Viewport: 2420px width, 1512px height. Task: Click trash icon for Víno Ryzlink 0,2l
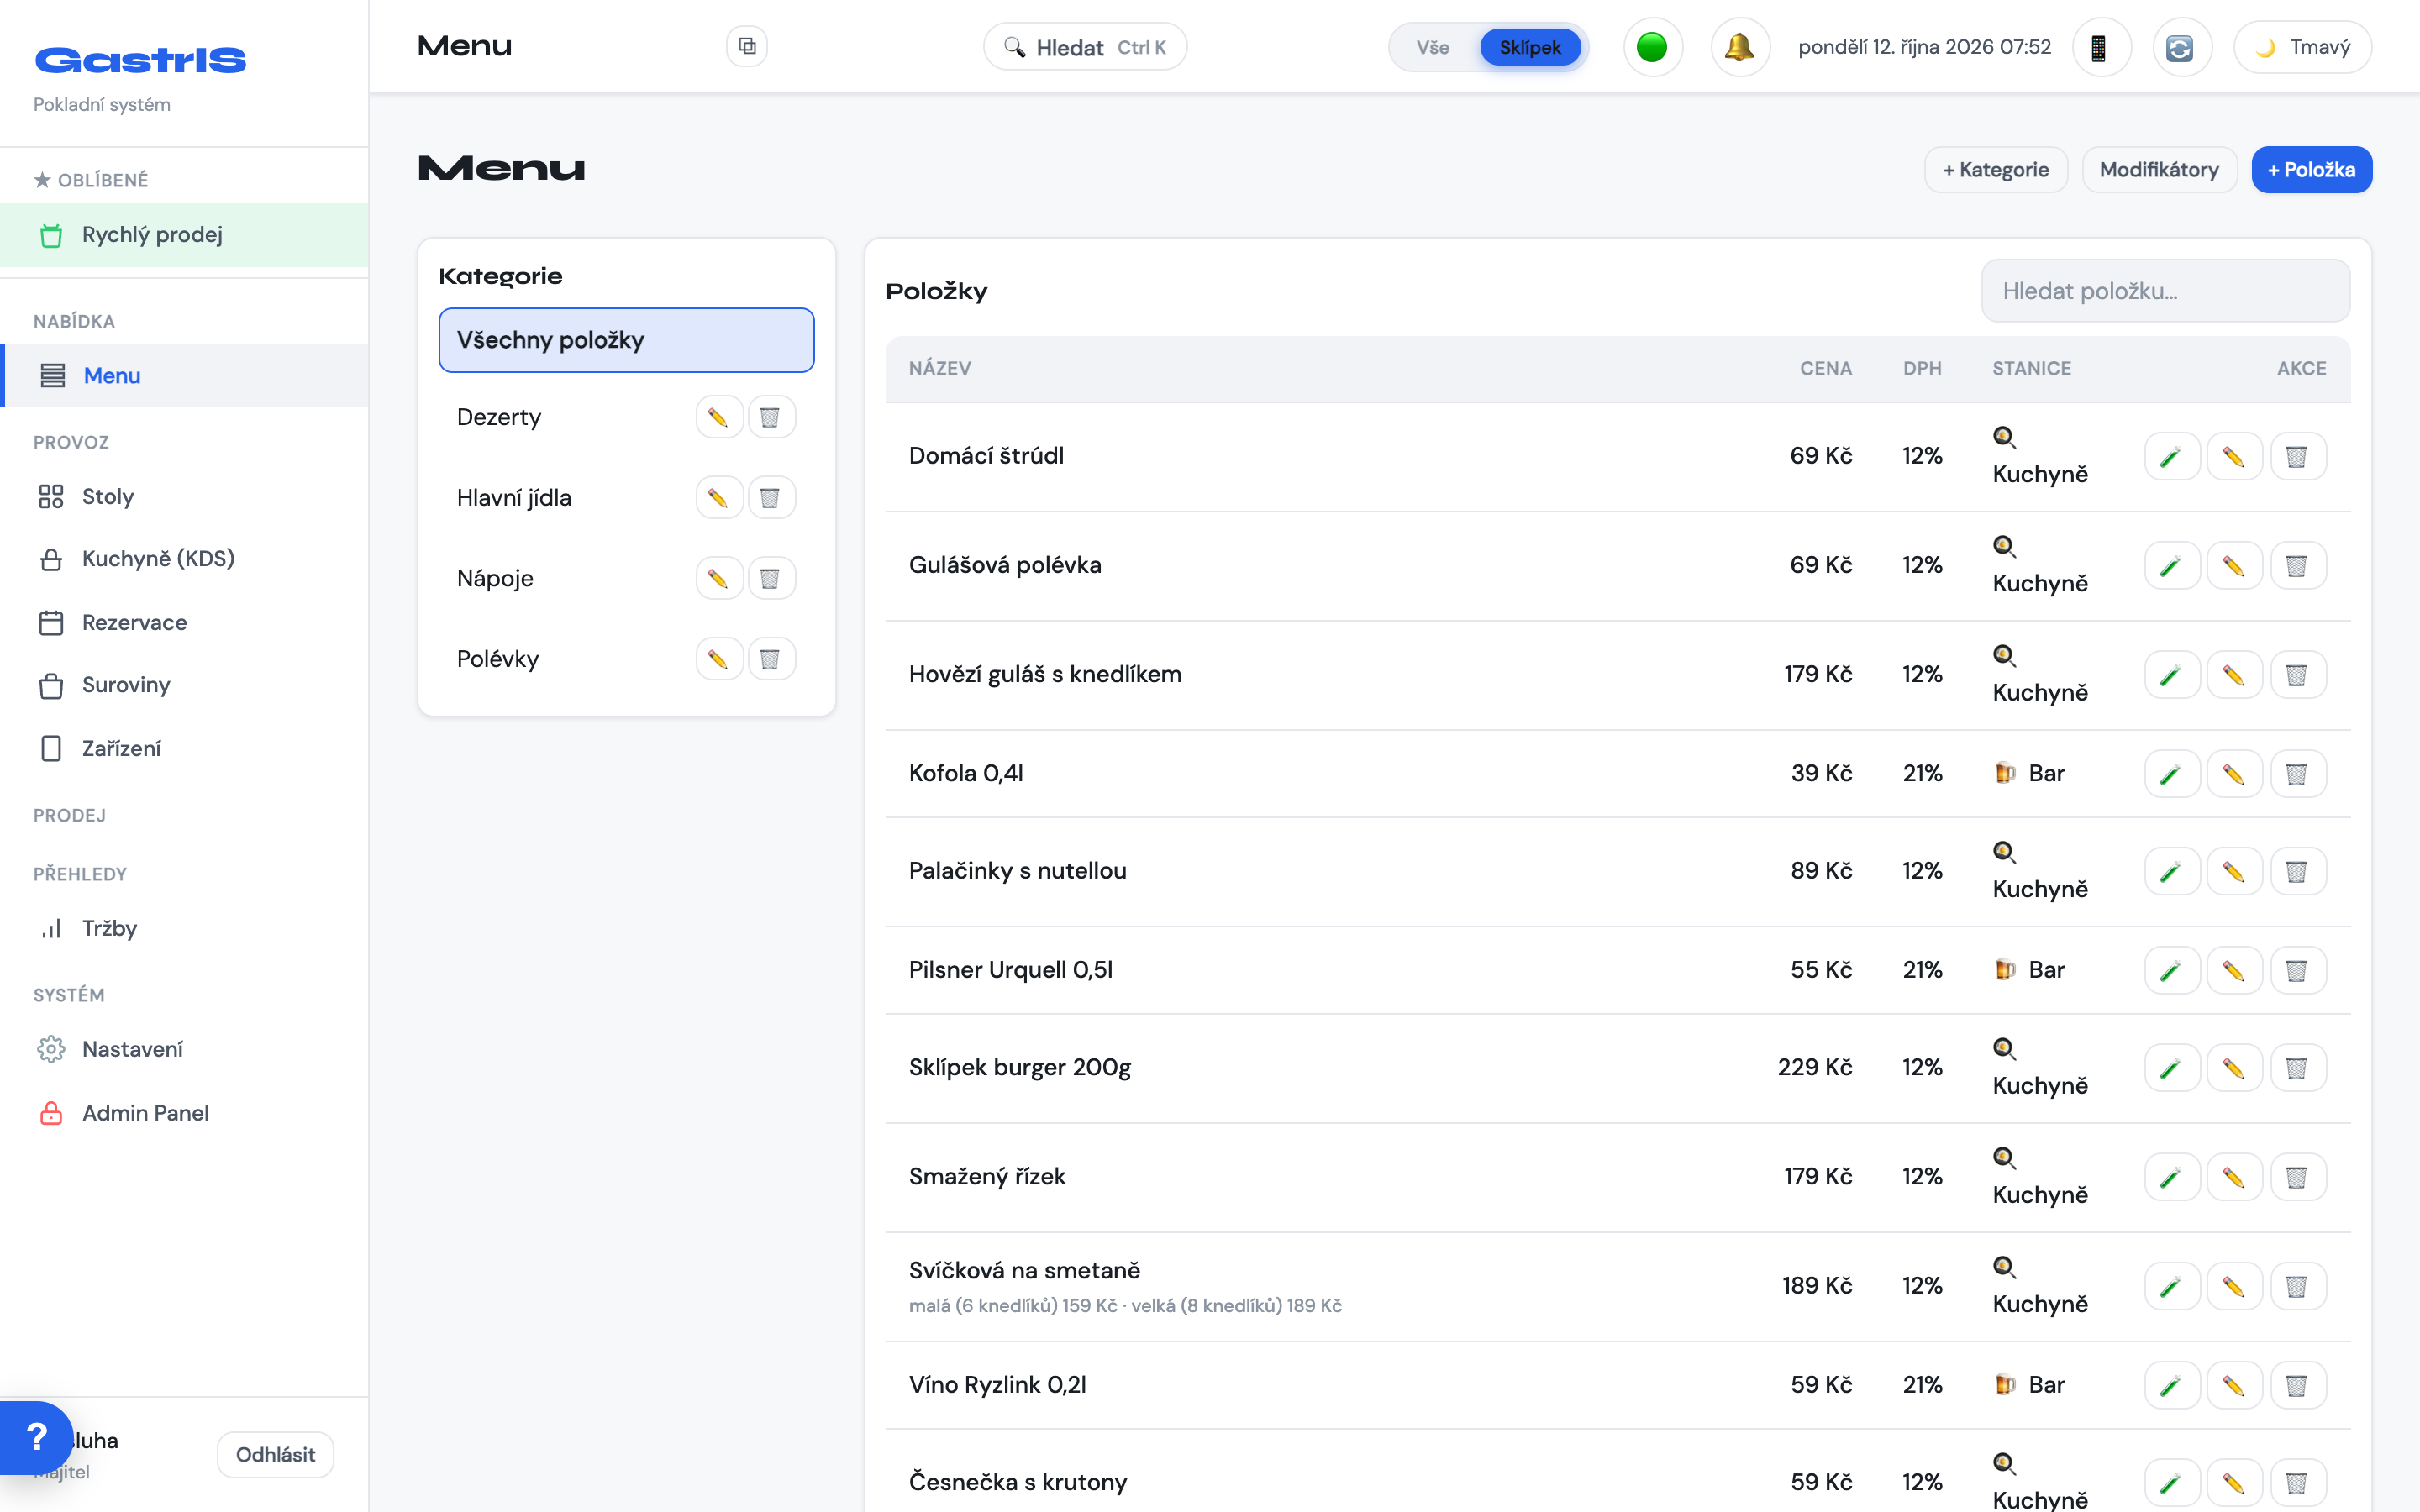click(2298, 1385)
